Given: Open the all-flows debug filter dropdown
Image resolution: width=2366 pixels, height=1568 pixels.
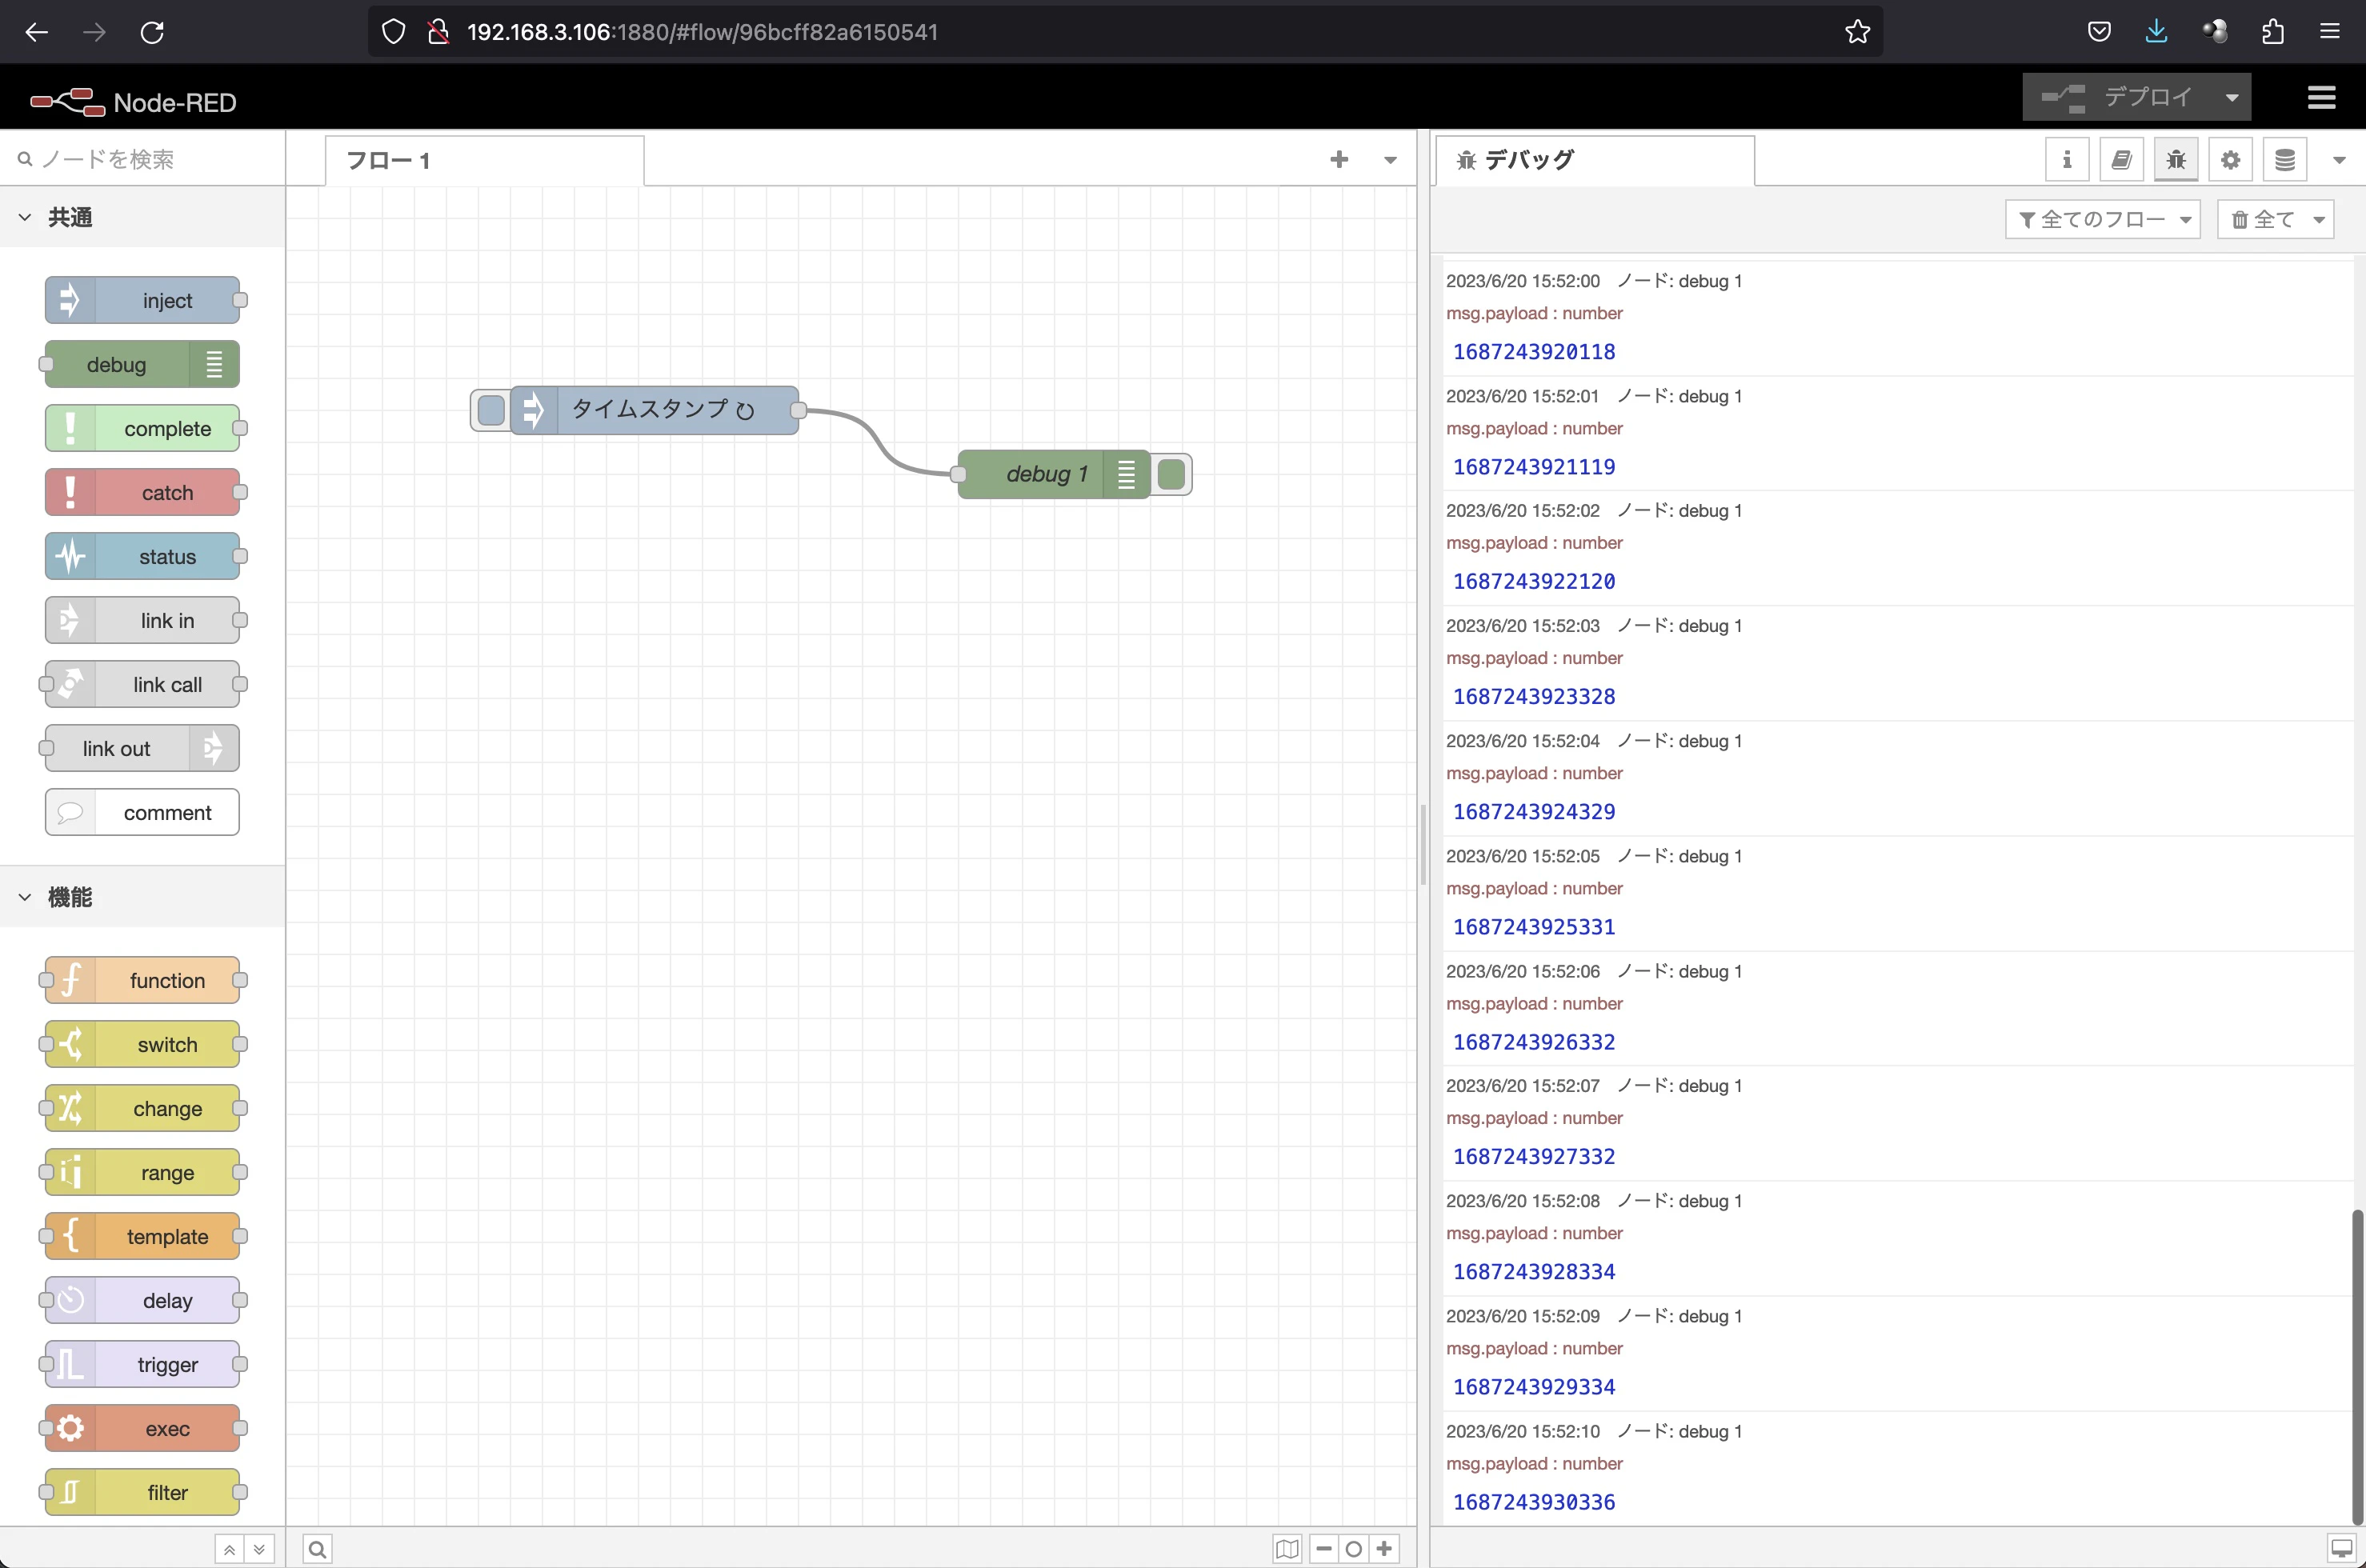Looking at the screenshot, I should click(x=2102, y=219).
